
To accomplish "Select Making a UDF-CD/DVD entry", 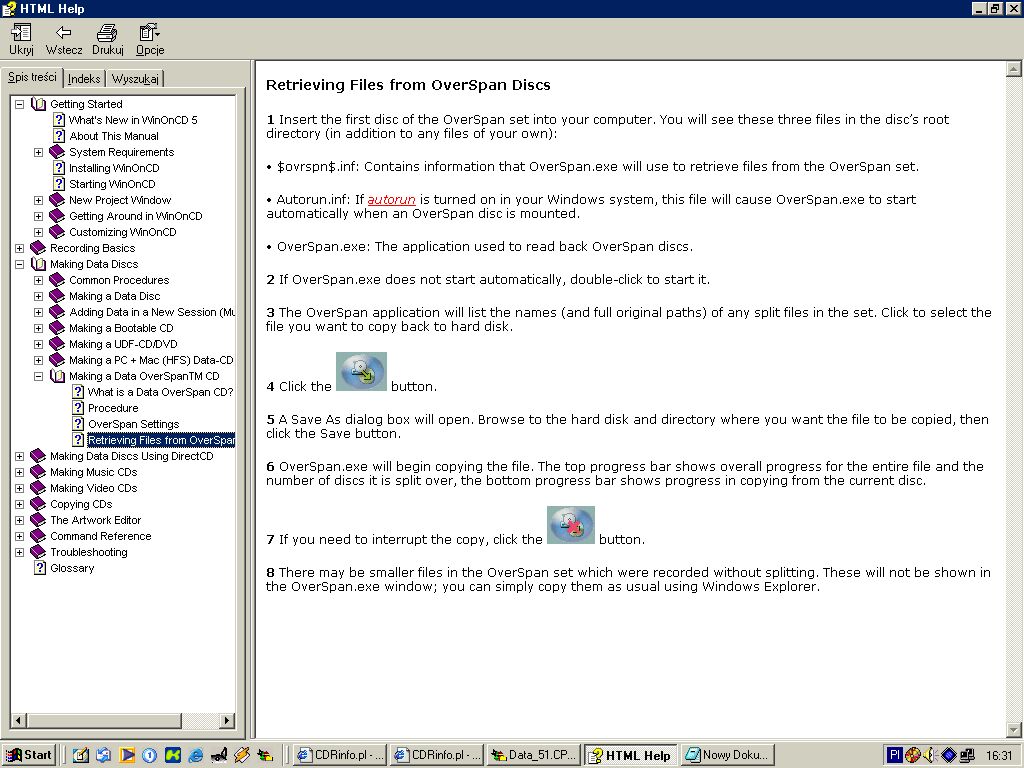I will (x=123, y=344).
